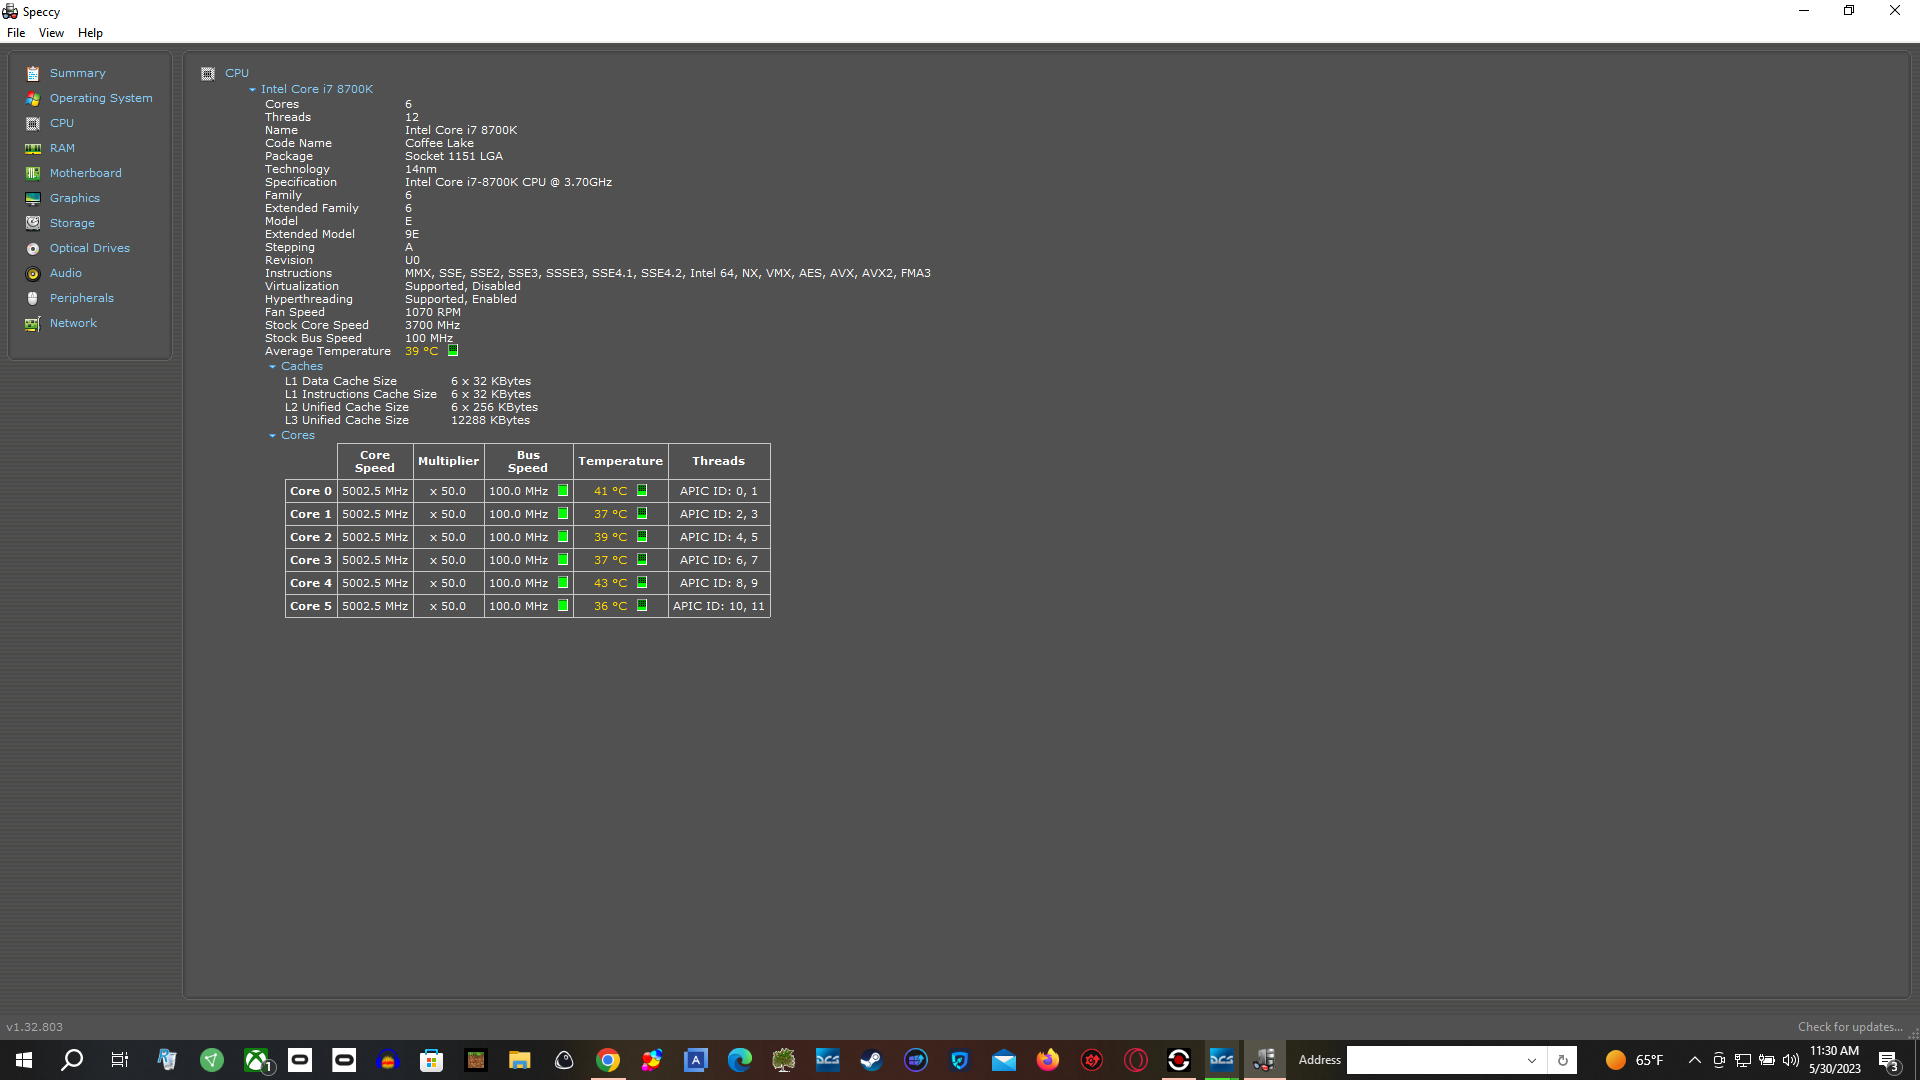This screenshot has width=1920, height=1080.
Task: Show hidden system tray icons
Action: click(x=1694, y=1060)
